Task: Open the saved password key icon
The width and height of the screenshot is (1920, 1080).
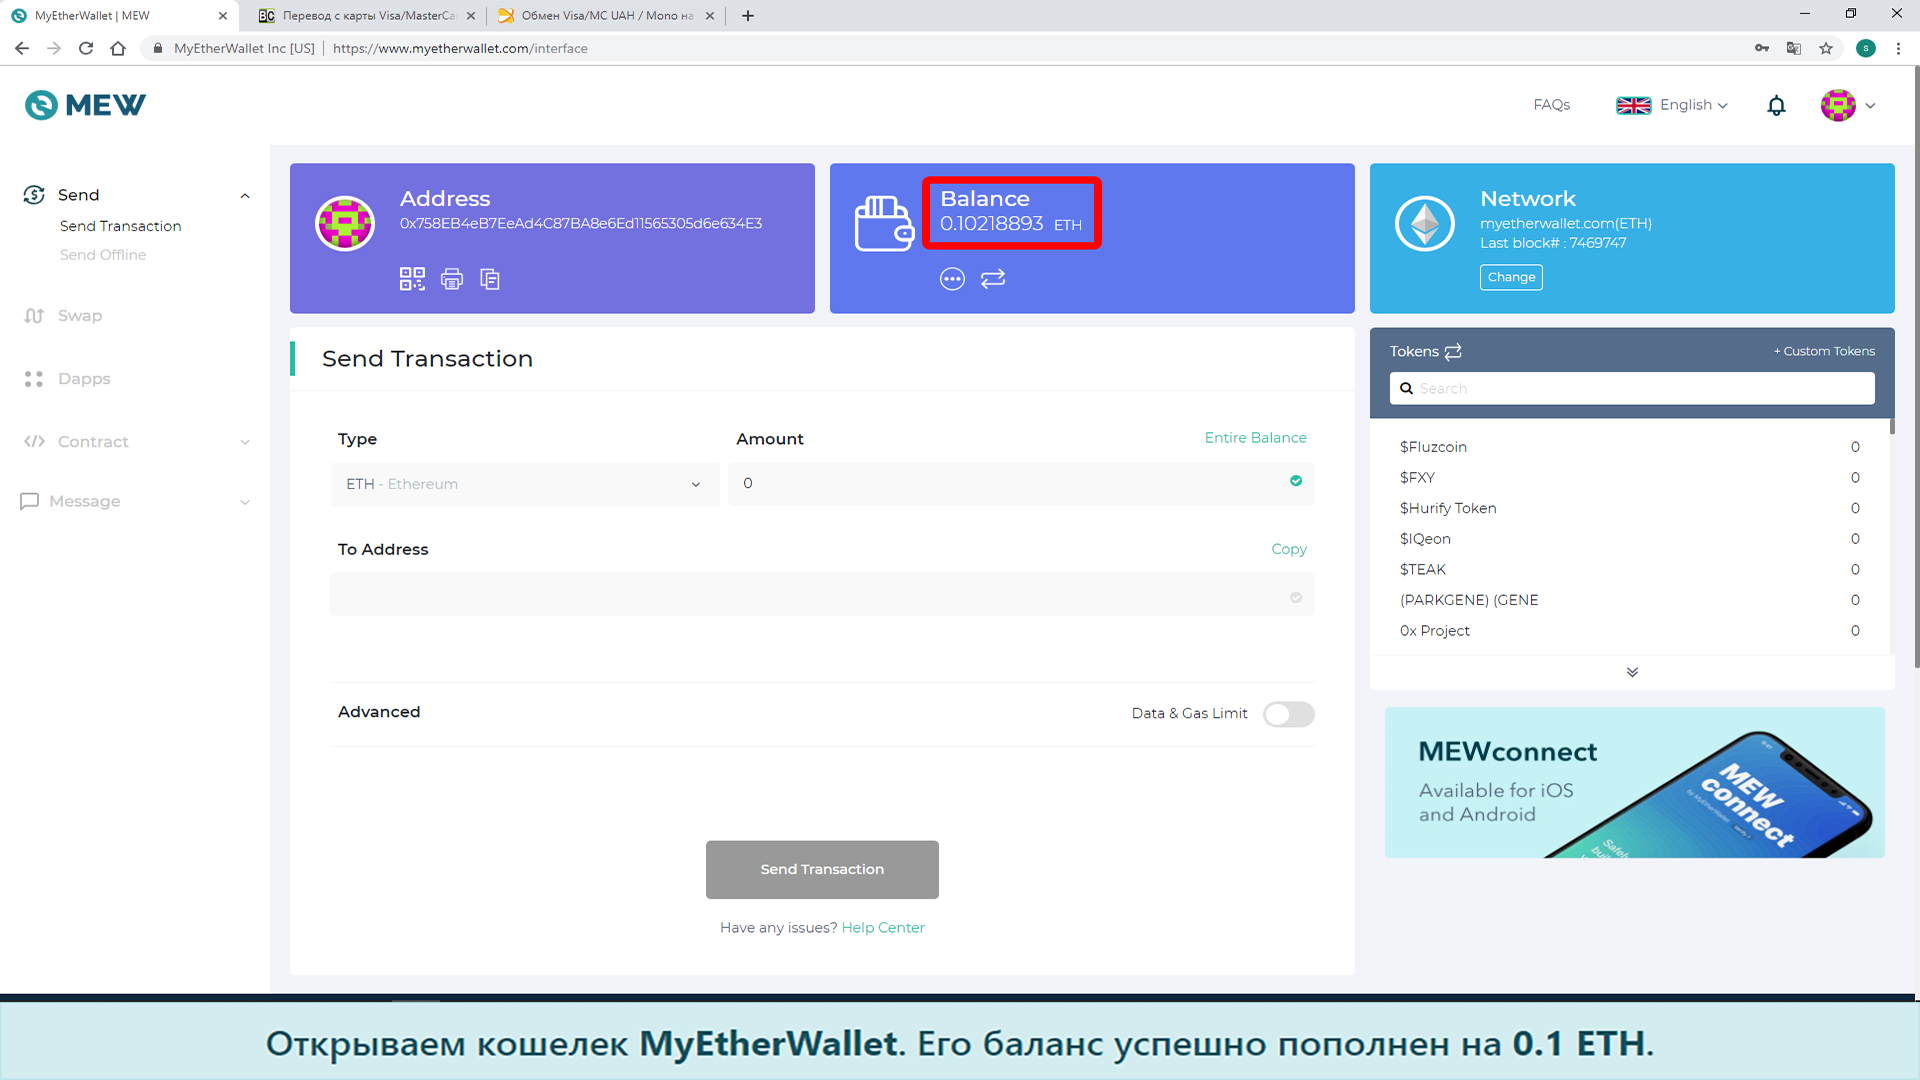Action: tap(1762, 48)
